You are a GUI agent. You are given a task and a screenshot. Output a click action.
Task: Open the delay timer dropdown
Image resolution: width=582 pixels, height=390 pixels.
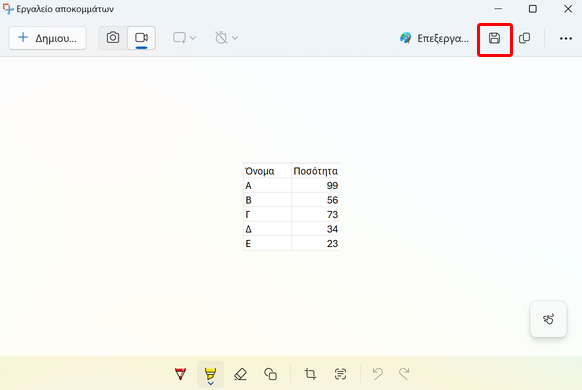(x=226, y=38)
